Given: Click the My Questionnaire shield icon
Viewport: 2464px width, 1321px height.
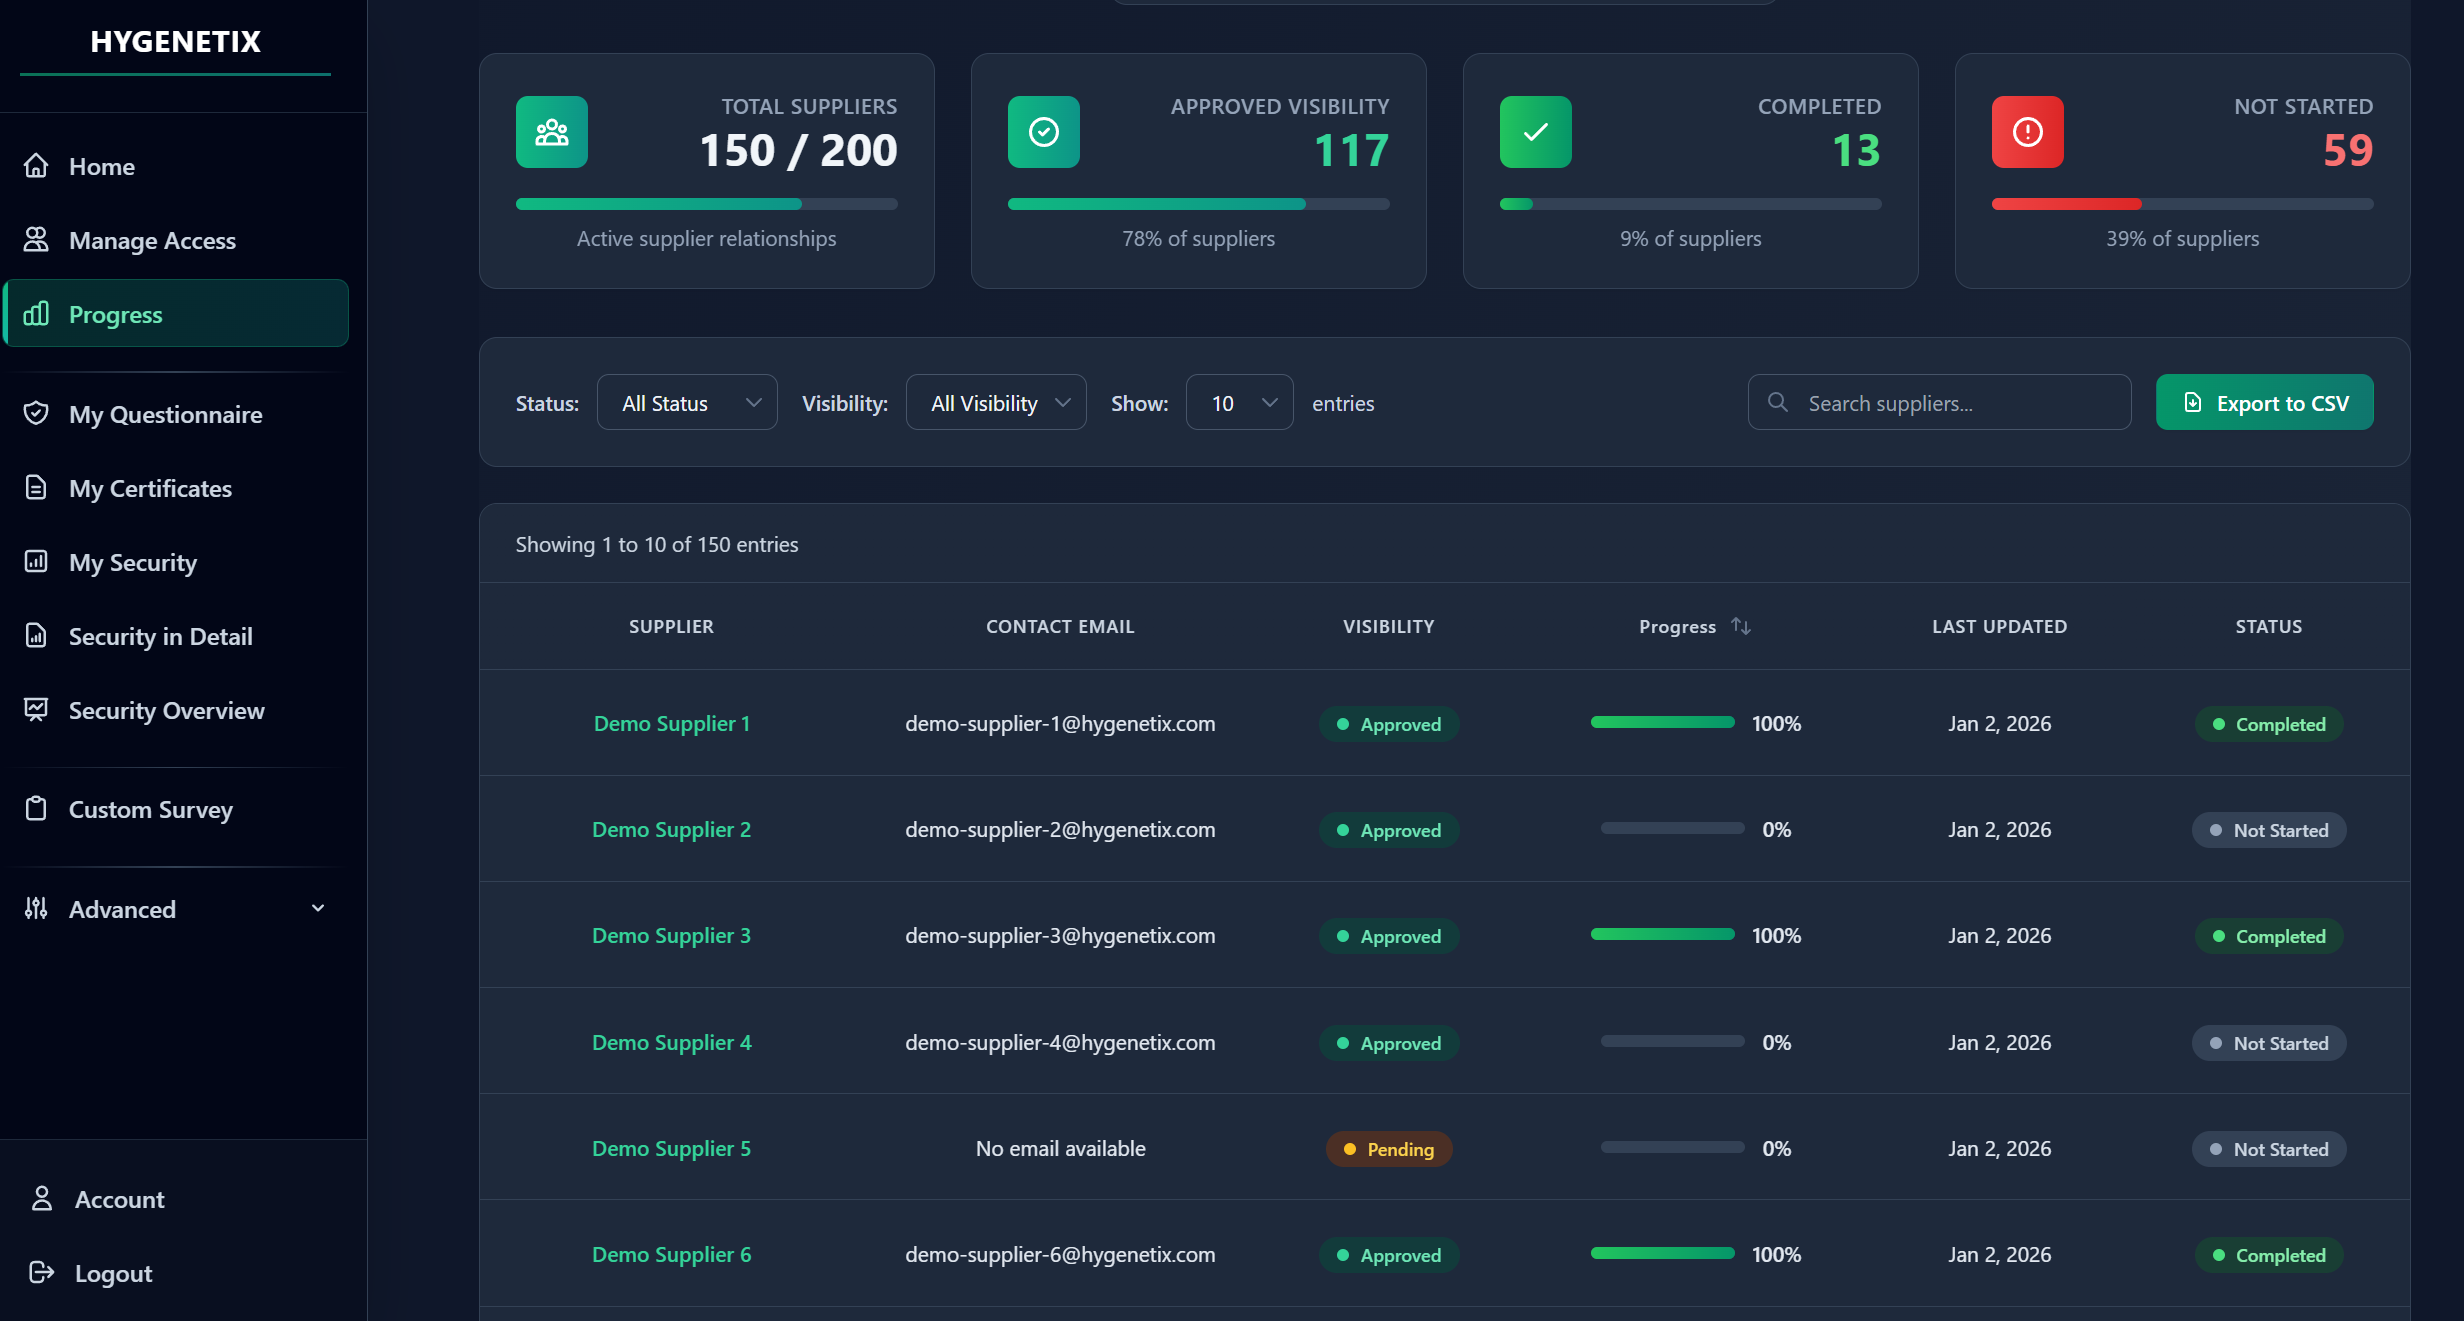Looking at the screenshot, I should [36, 414].
